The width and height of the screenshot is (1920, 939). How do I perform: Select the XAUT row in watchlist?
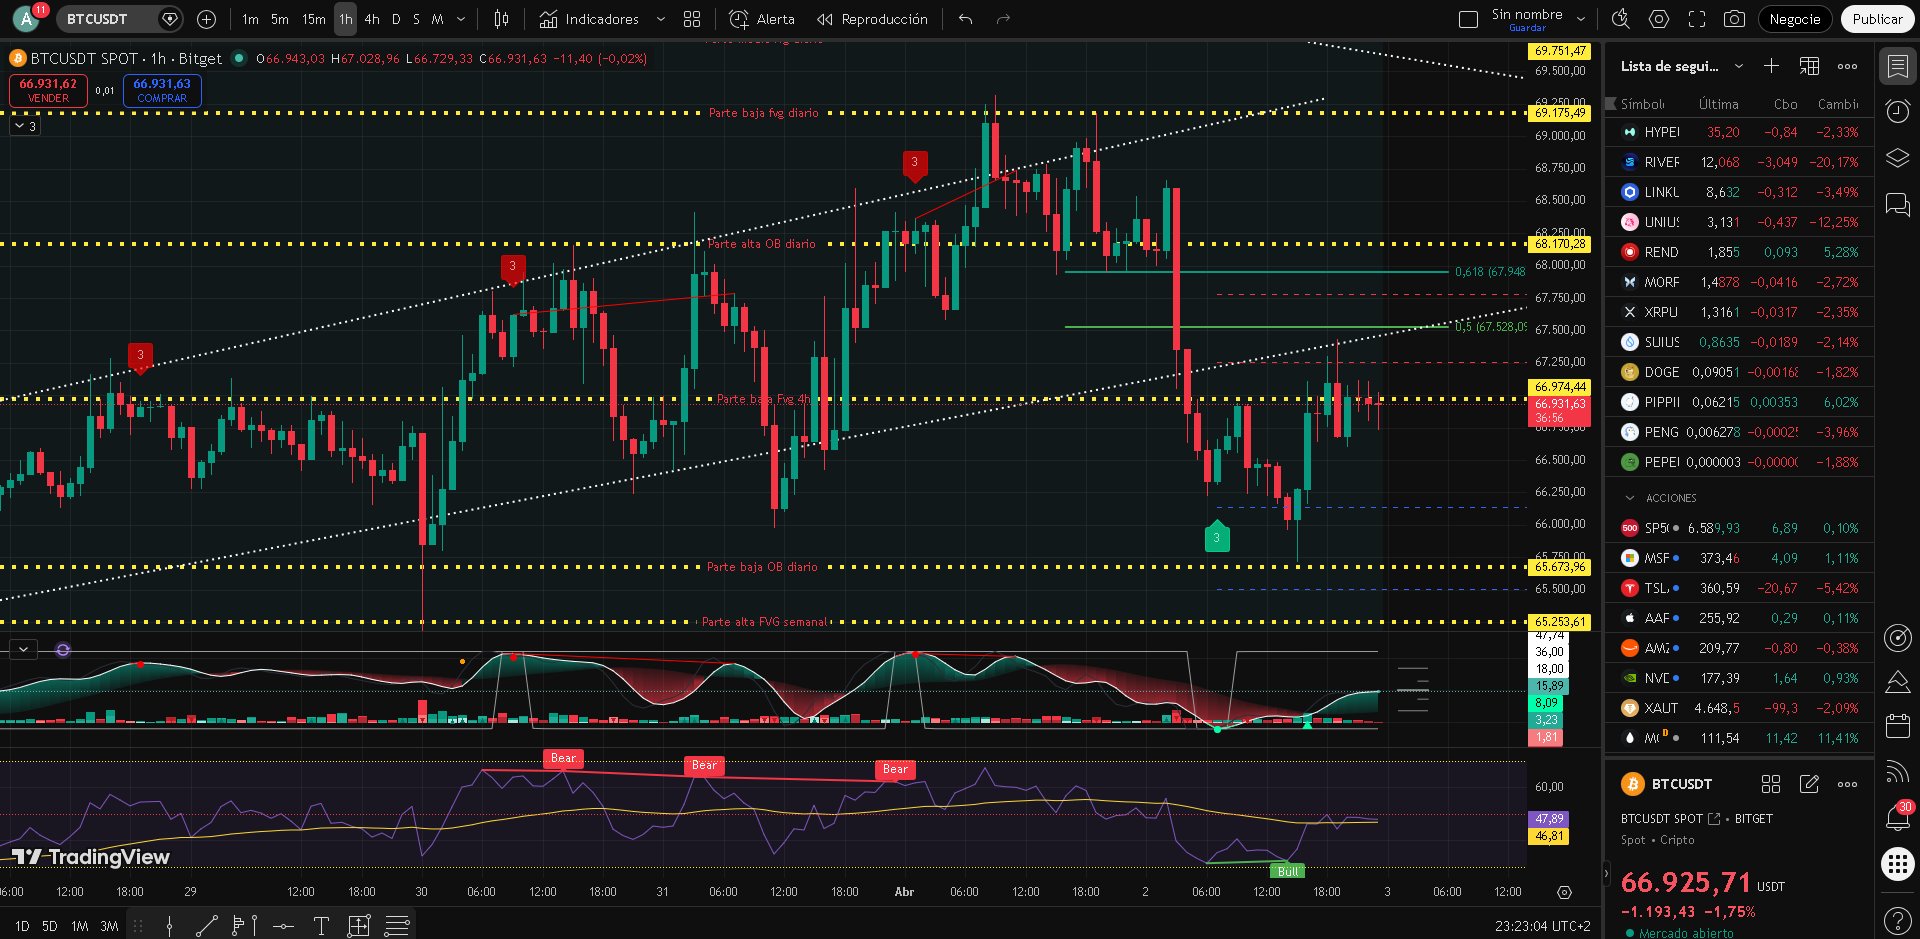coord(1739,708)
